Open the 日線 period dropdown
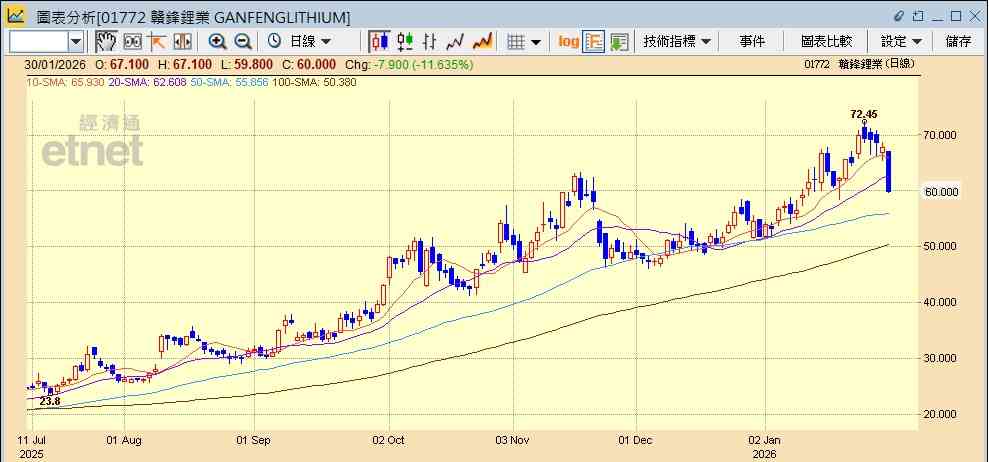The height and width of the screenshot is (462, 989). (310, 42)
